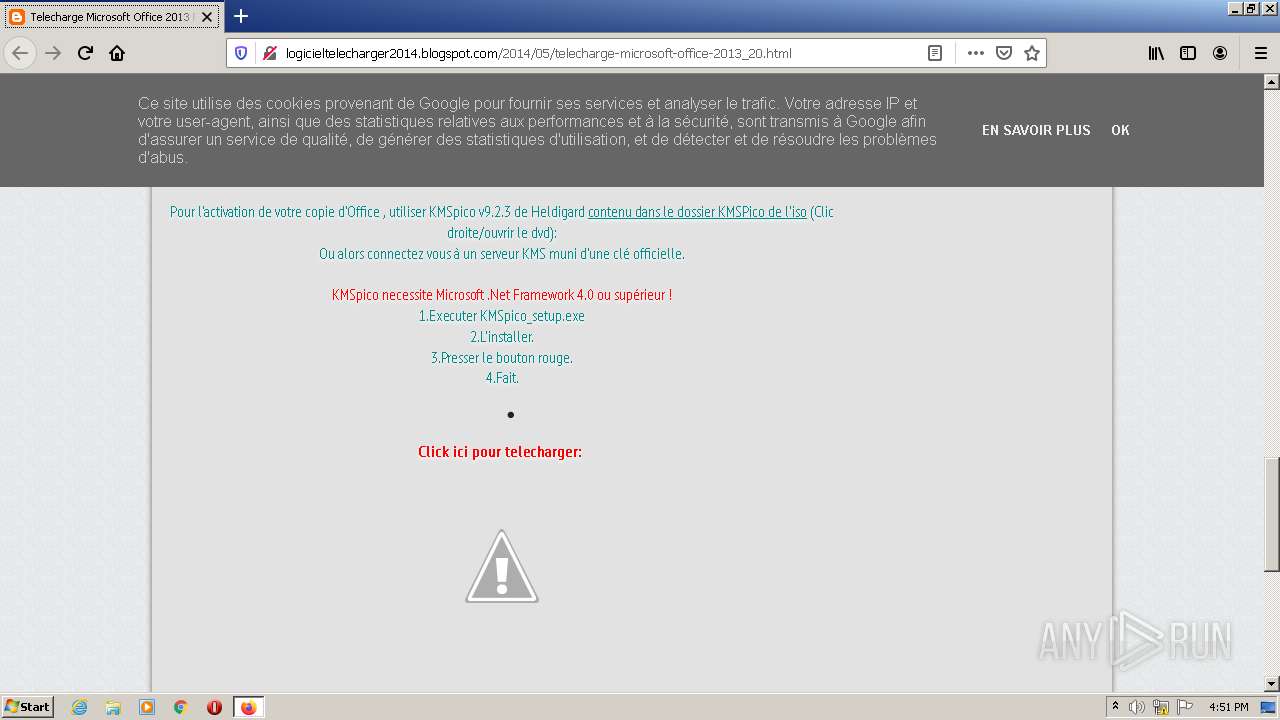Click the broken download image placeholder
Screen dimensions: 1280x720
pyautogui.click(x=502, y=566)
